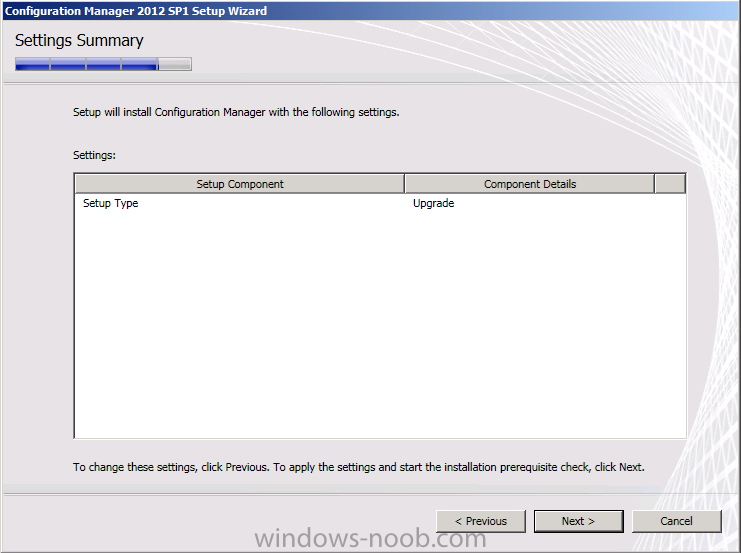Viewport: 741px width, 553px height.
Task: Click the Configuration Manager 2012 SP1 title bar
Action: point(370,10)
